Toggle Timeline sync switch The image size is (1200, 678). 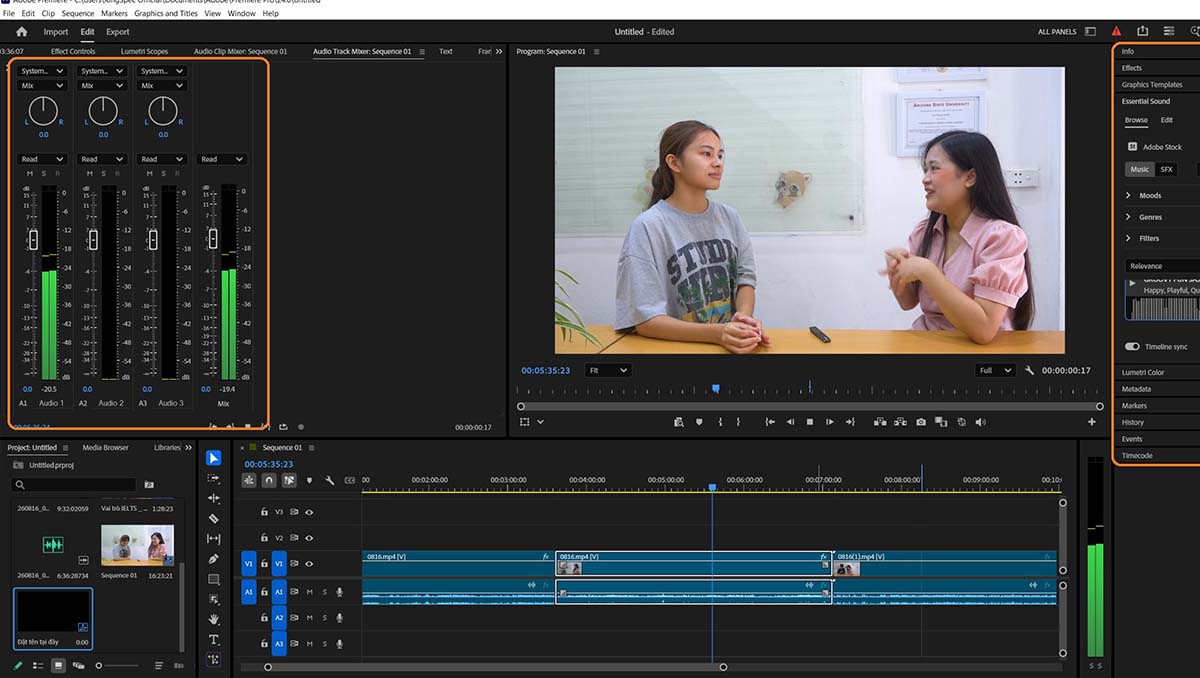(x=1132, y=346)
